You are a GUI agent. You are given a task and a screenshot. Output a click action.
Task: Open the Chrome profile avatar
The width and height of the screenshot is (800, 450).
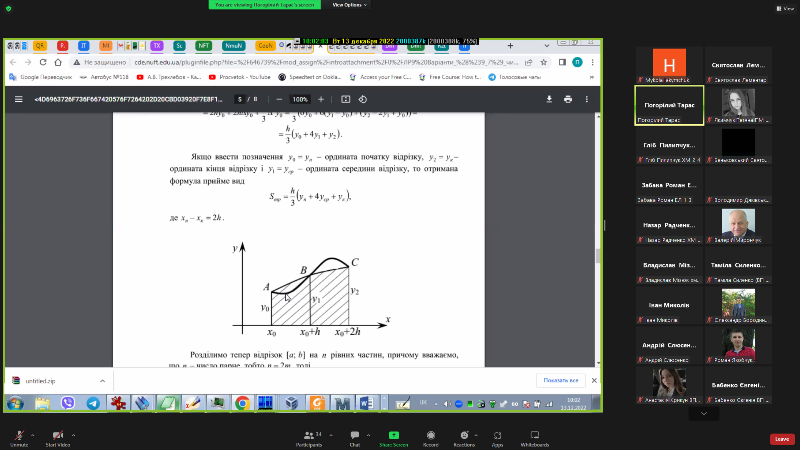[577, 62]
